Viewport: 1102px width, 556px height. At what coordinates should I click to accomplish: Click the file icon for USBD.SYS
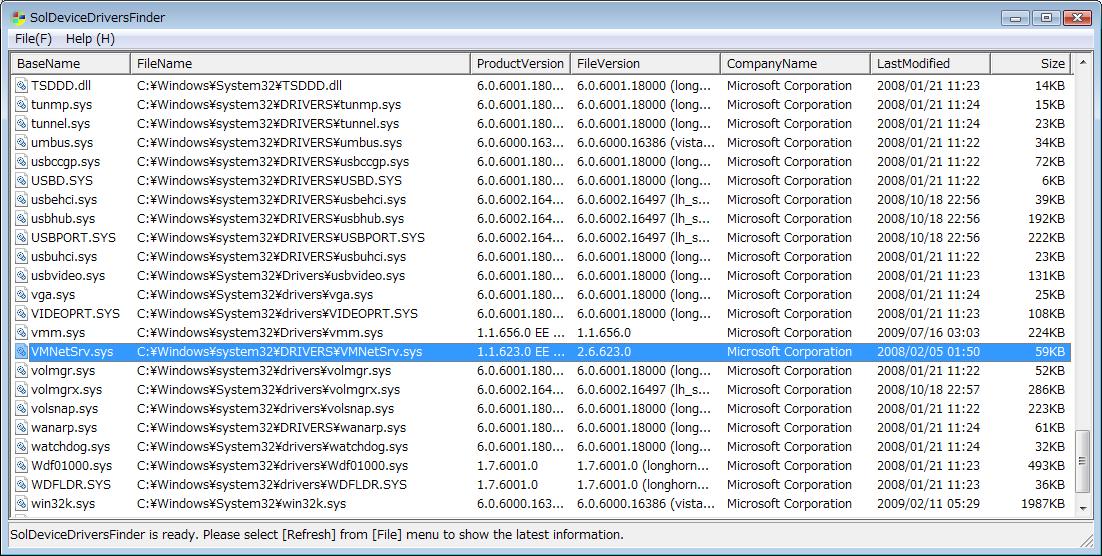(21, 181)
